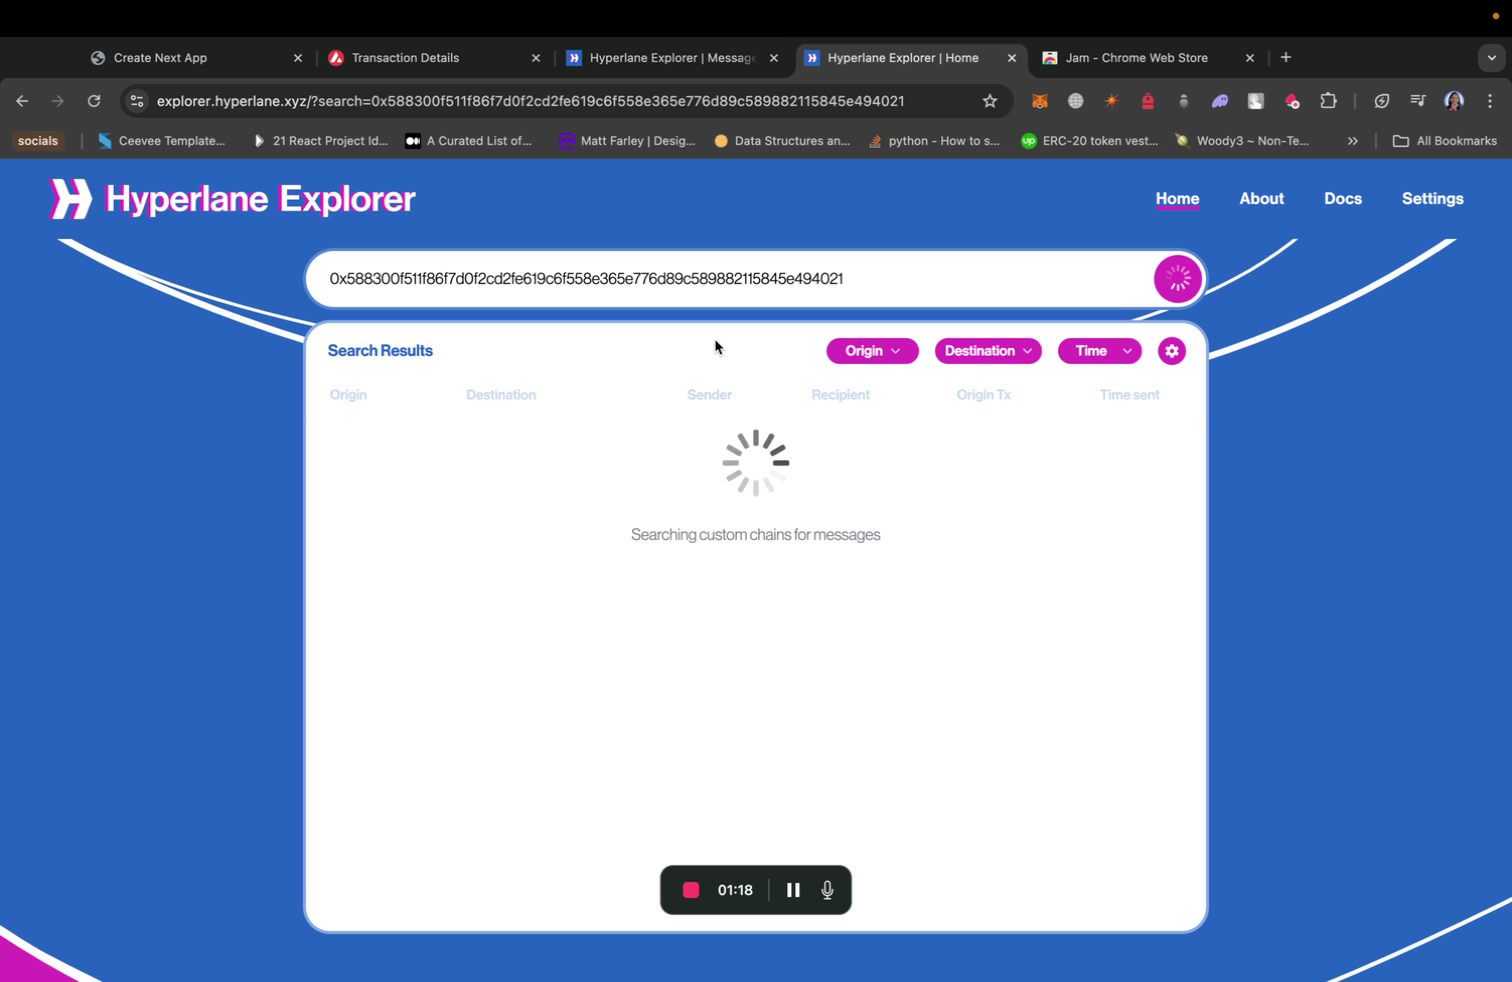Viewport: 1512px width, 982px height.
Task: Close the Create Next App tab
Action: coord(298,58)
